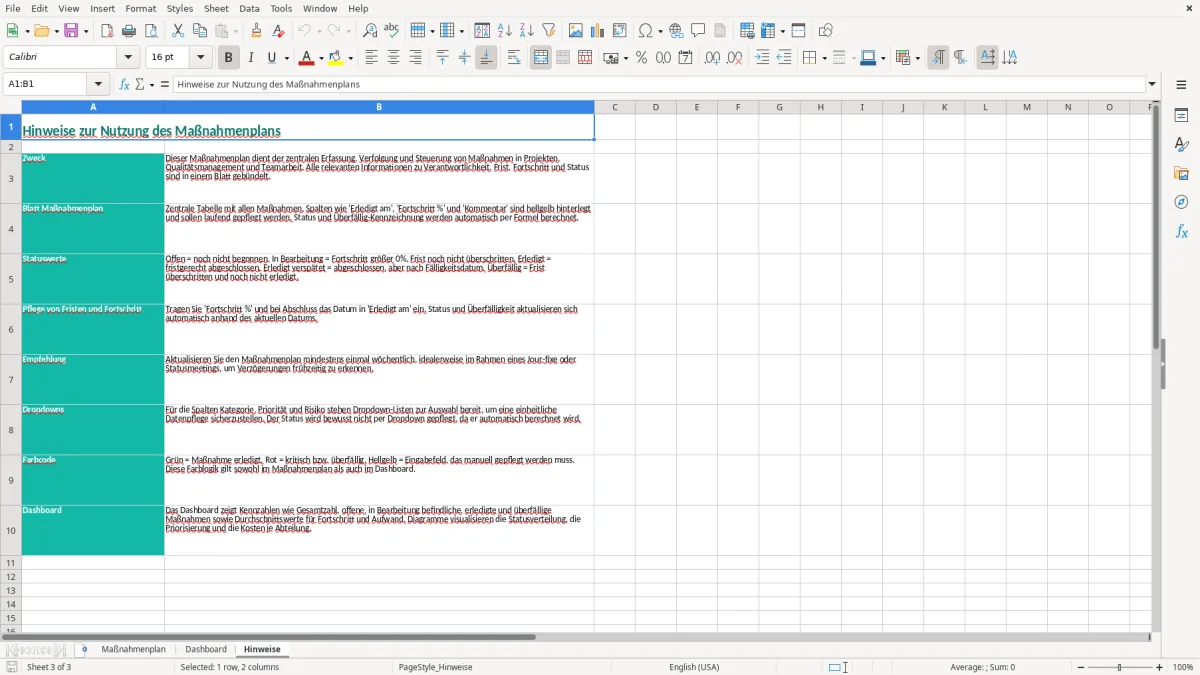Open font color dropdown arrow

(323, 58)
